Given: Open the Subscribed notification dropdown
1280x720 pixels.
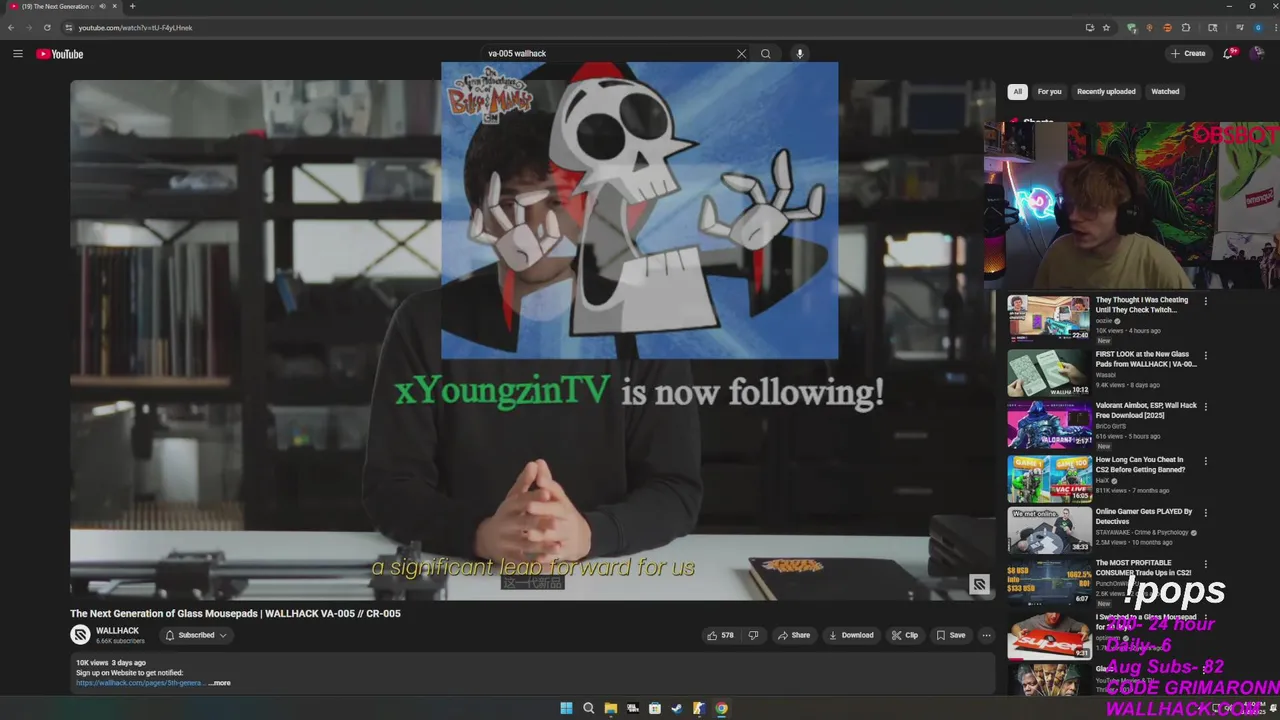Looking at the screenshot, I should tap(196, 635).
